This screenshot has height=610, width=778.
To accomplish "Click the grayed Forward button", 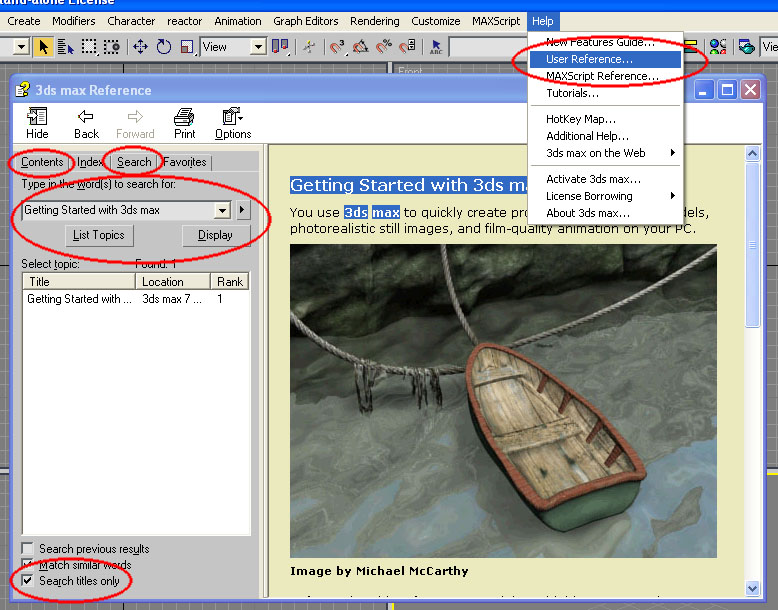I will [x=135, y=123].
